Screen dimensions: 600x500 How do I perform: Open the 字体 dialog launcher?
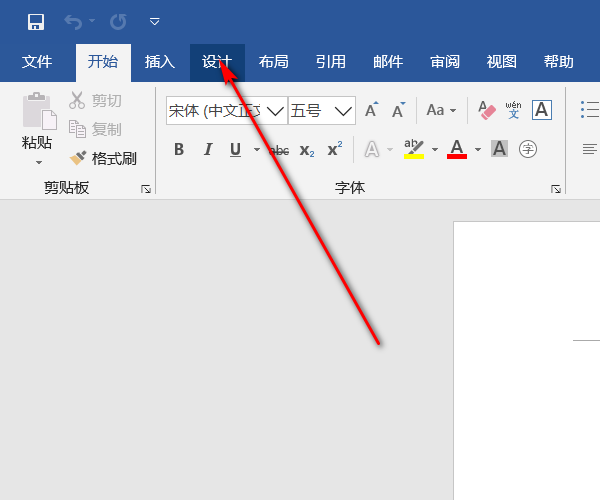(x=556, y=188)
